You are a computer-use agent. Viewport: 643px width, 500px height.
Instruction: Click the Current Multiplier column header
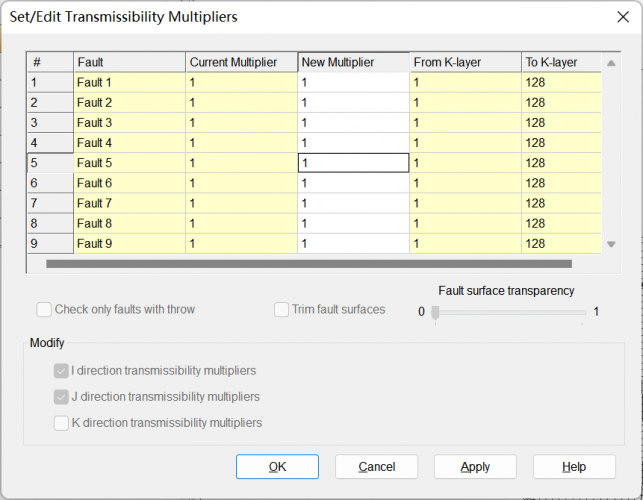coord(241,62)
